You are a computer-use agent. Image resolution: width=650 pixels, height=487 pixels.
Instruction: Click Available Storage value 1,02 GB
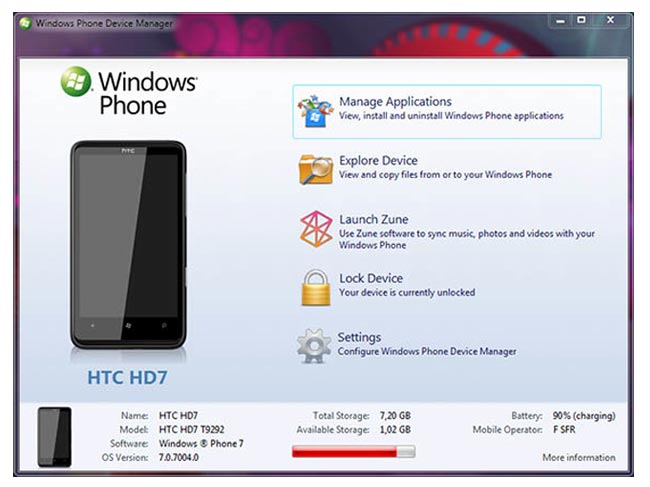pyautogui.click(x=395, y=429)
